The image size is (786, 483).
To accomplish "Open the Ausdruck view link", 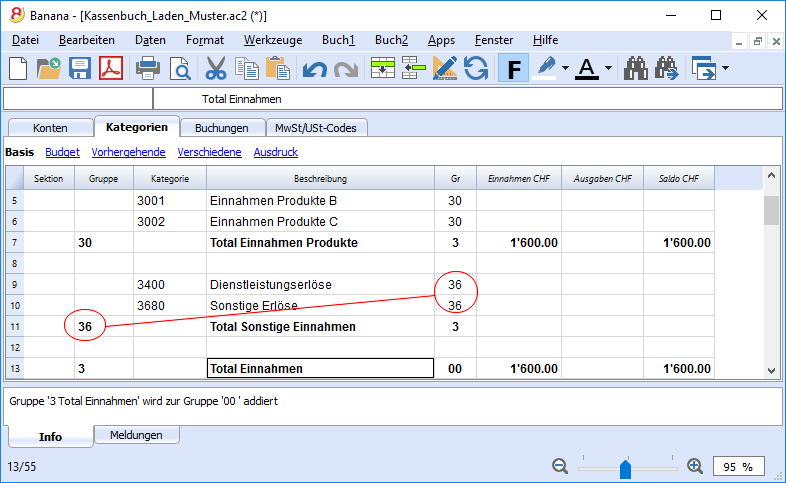I will click(x=276, y=152).
